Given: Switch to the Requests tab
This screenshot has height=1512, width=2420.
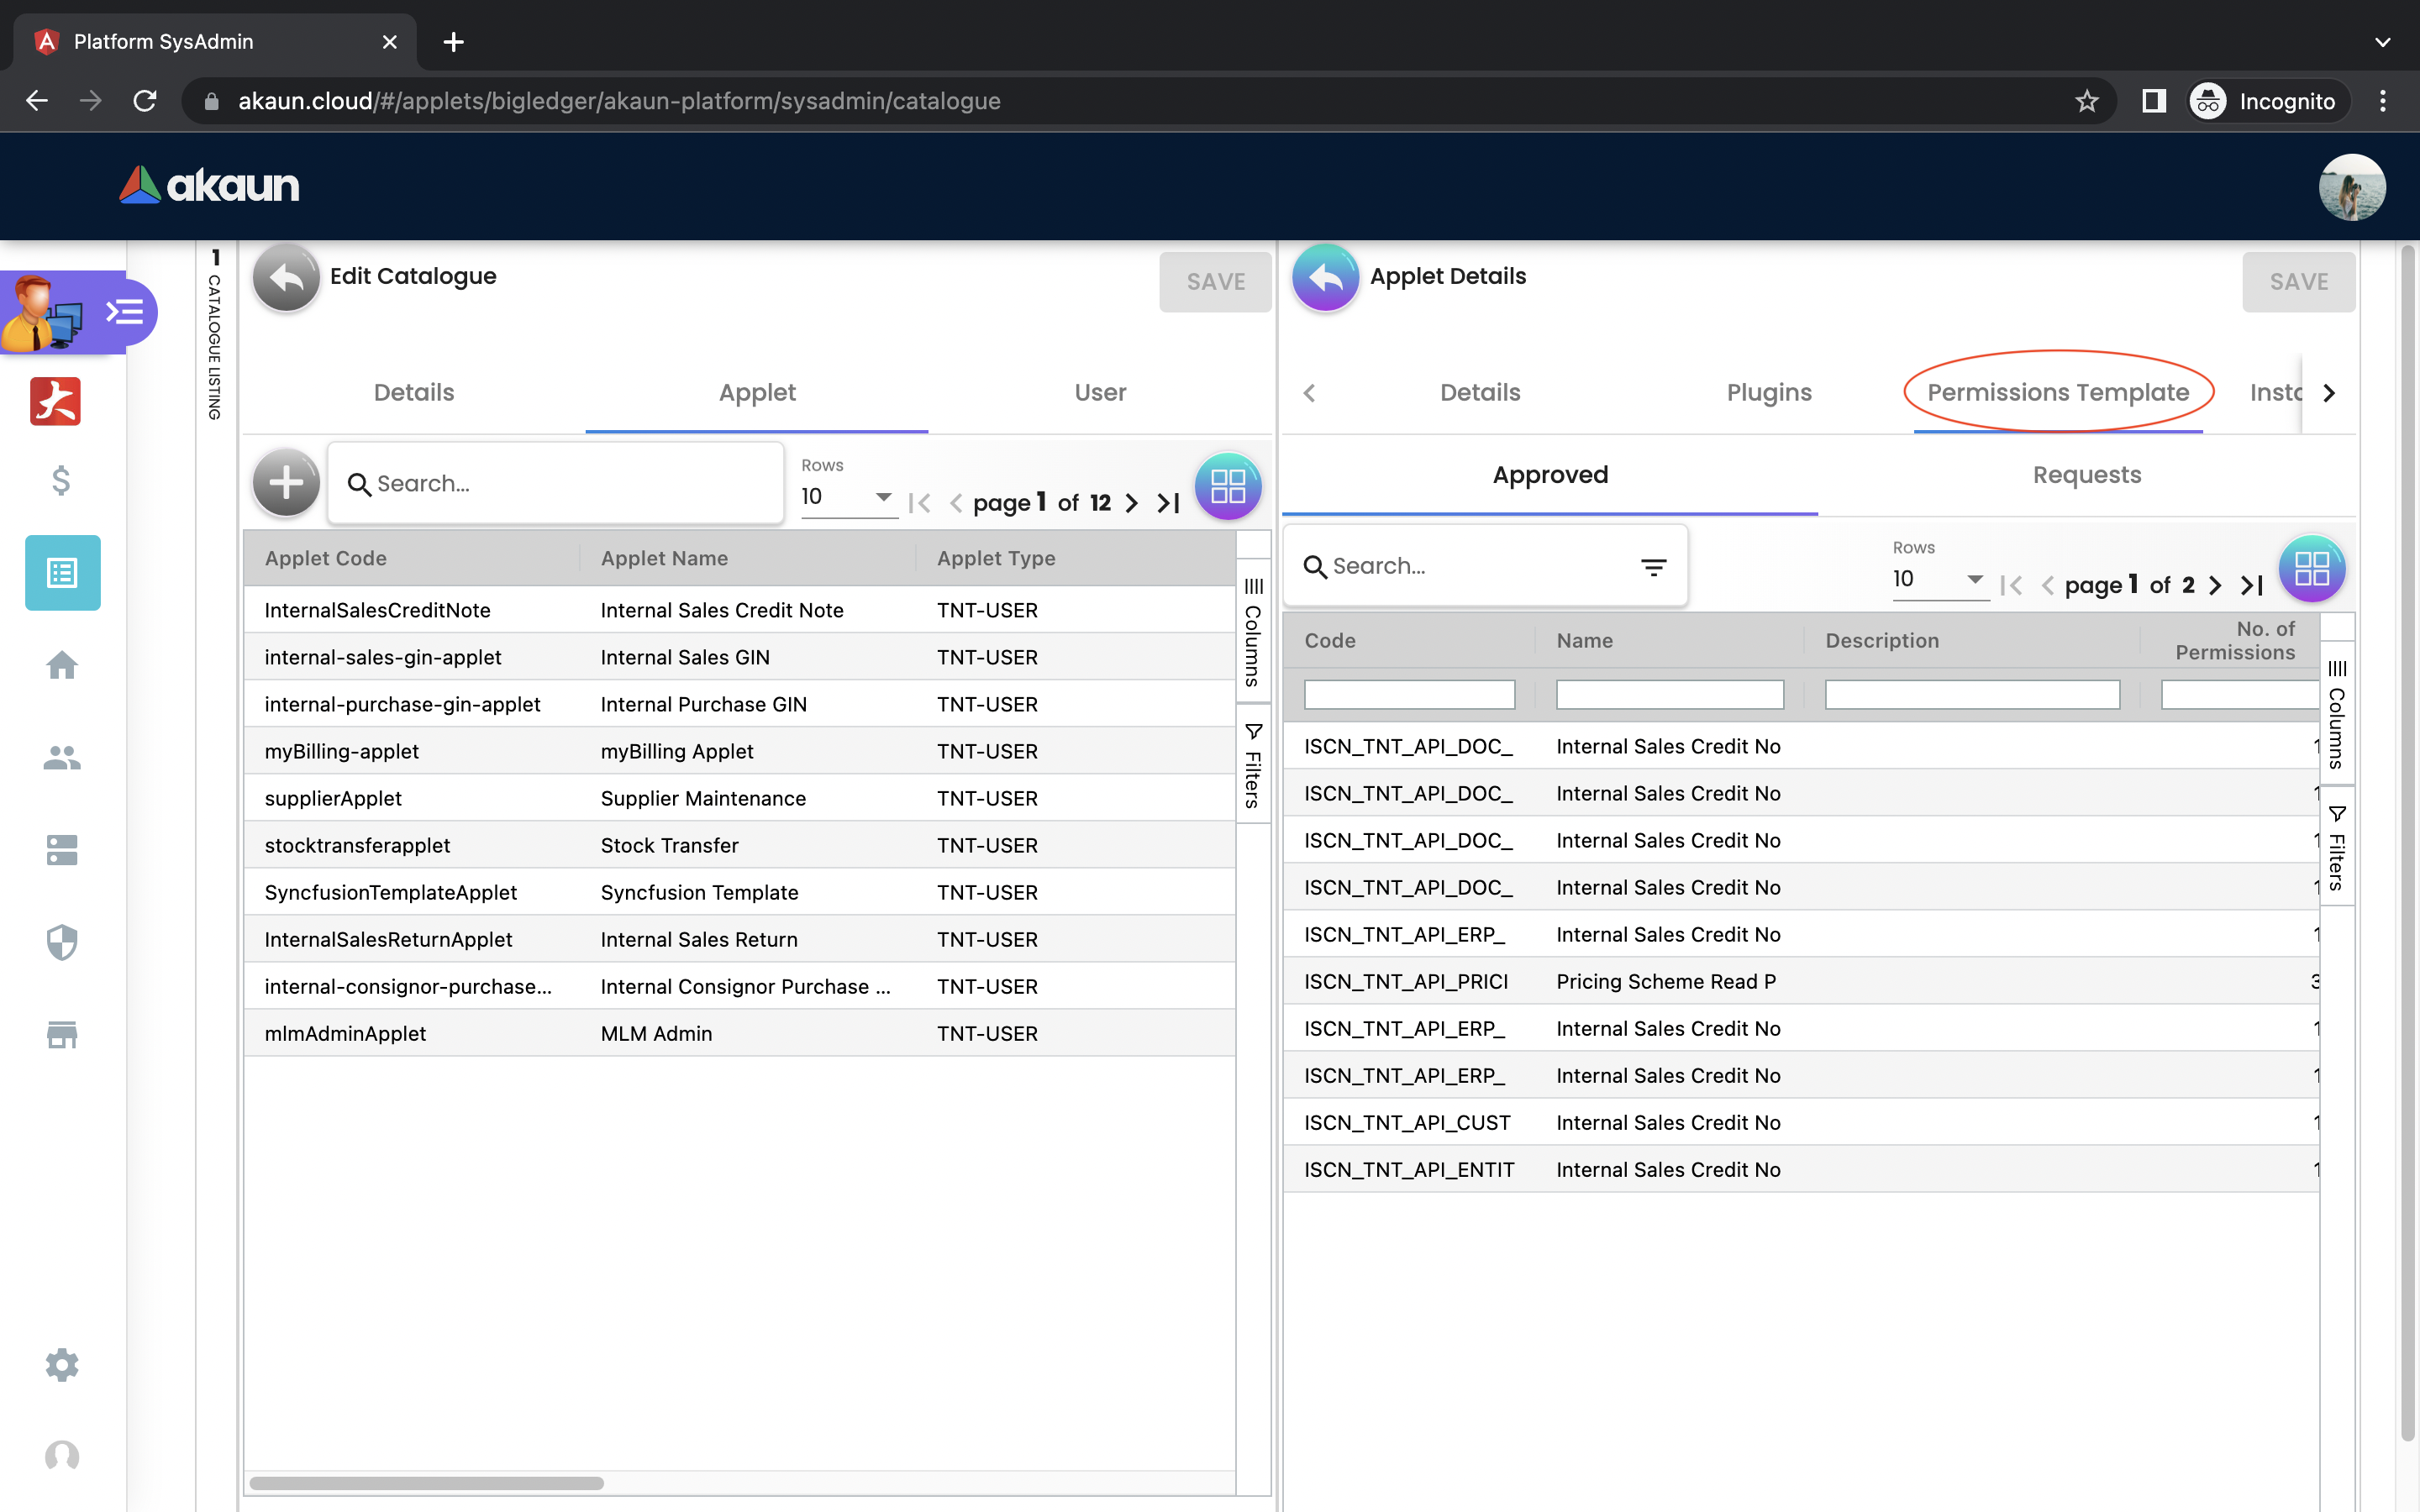Looking at the screenshot, I should coord(2086,475).
